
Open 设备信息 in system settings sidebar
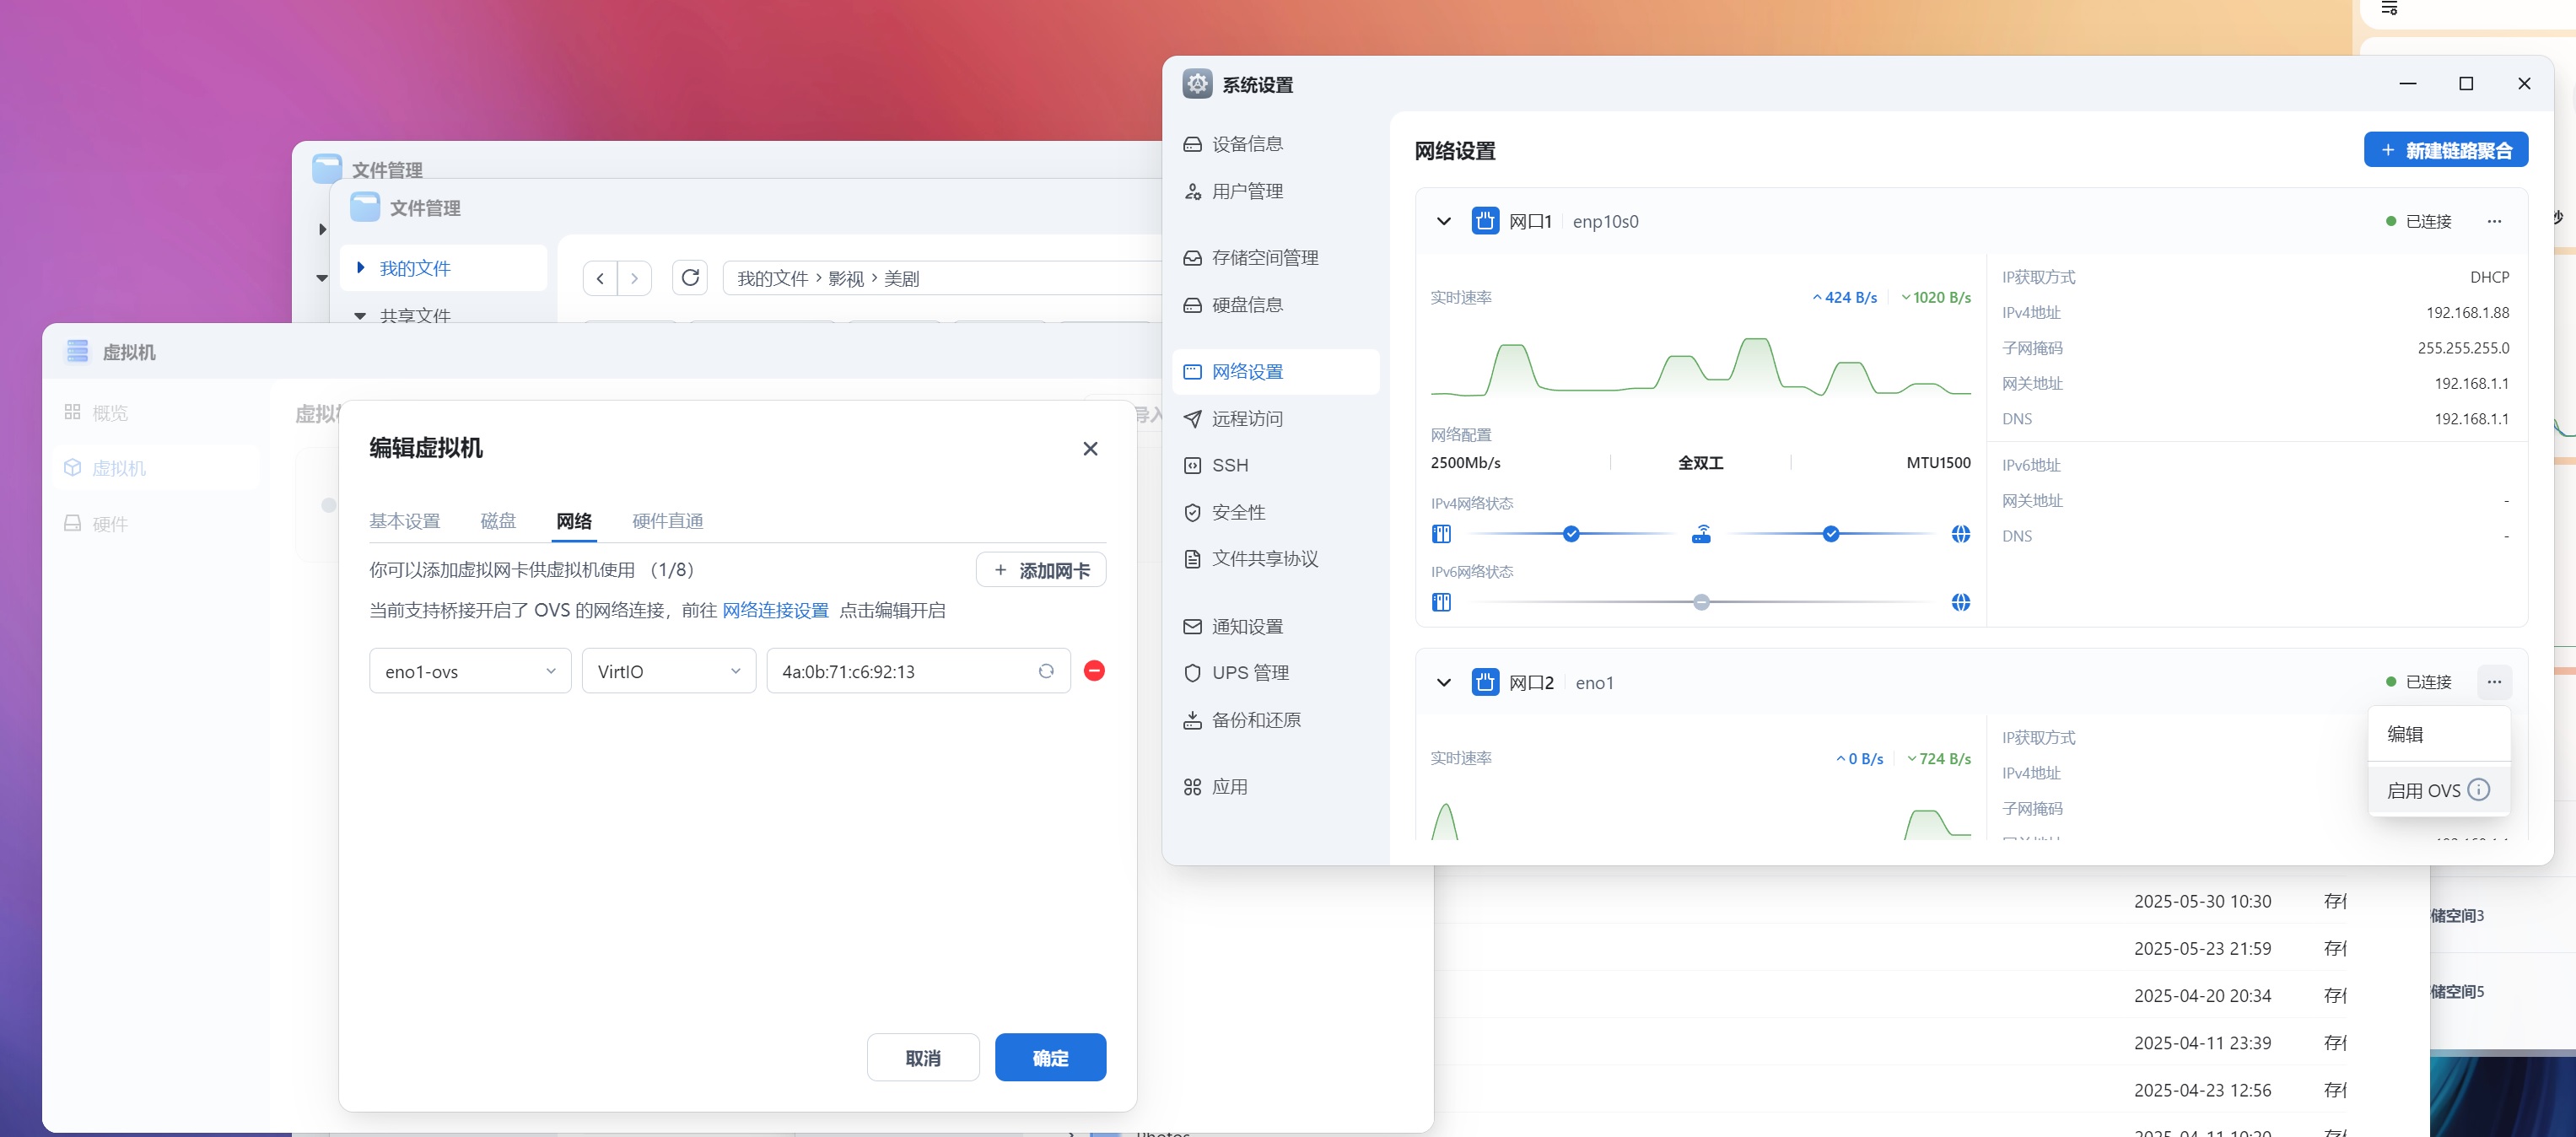pos(1247,143)
